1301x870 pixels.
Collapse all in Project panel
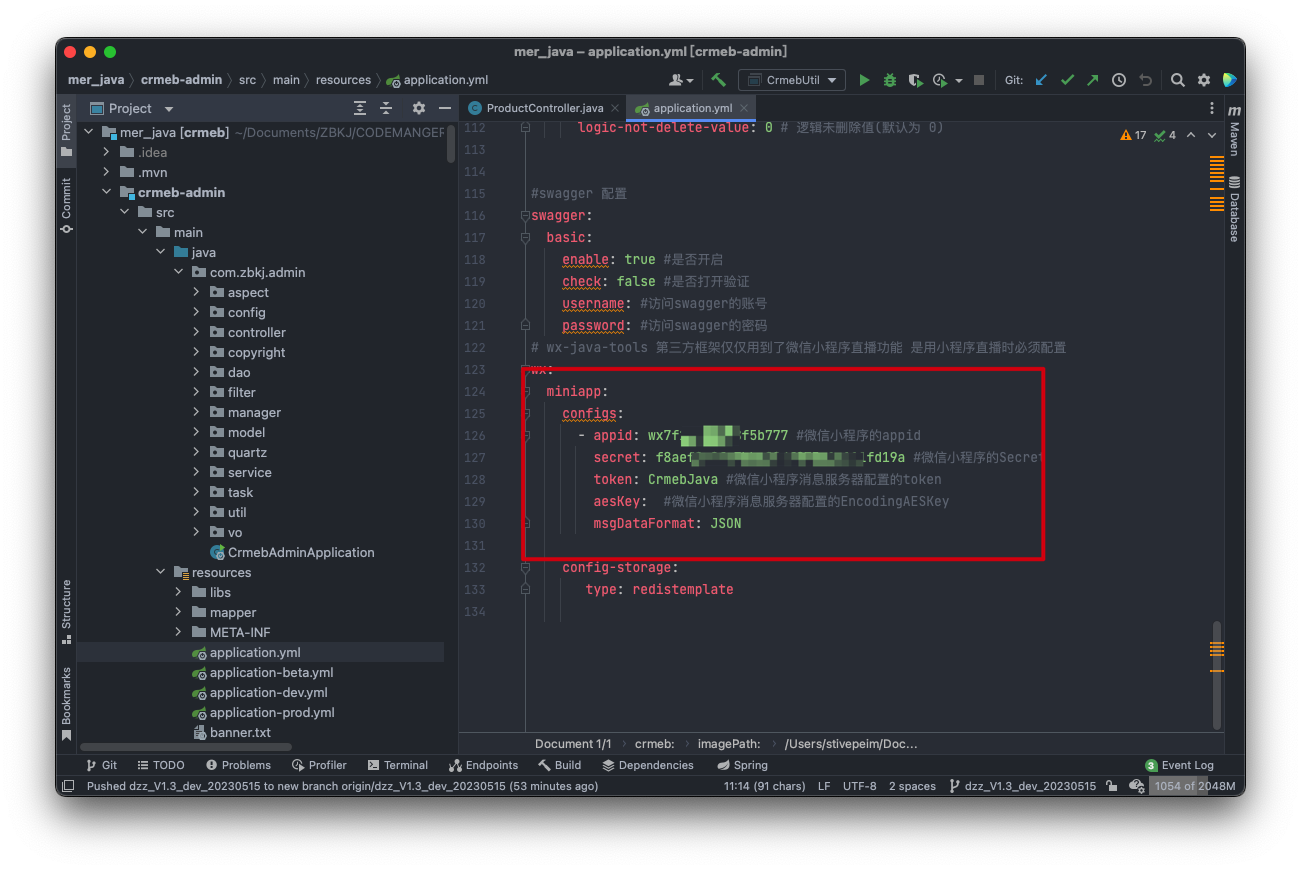click(386, 108)
